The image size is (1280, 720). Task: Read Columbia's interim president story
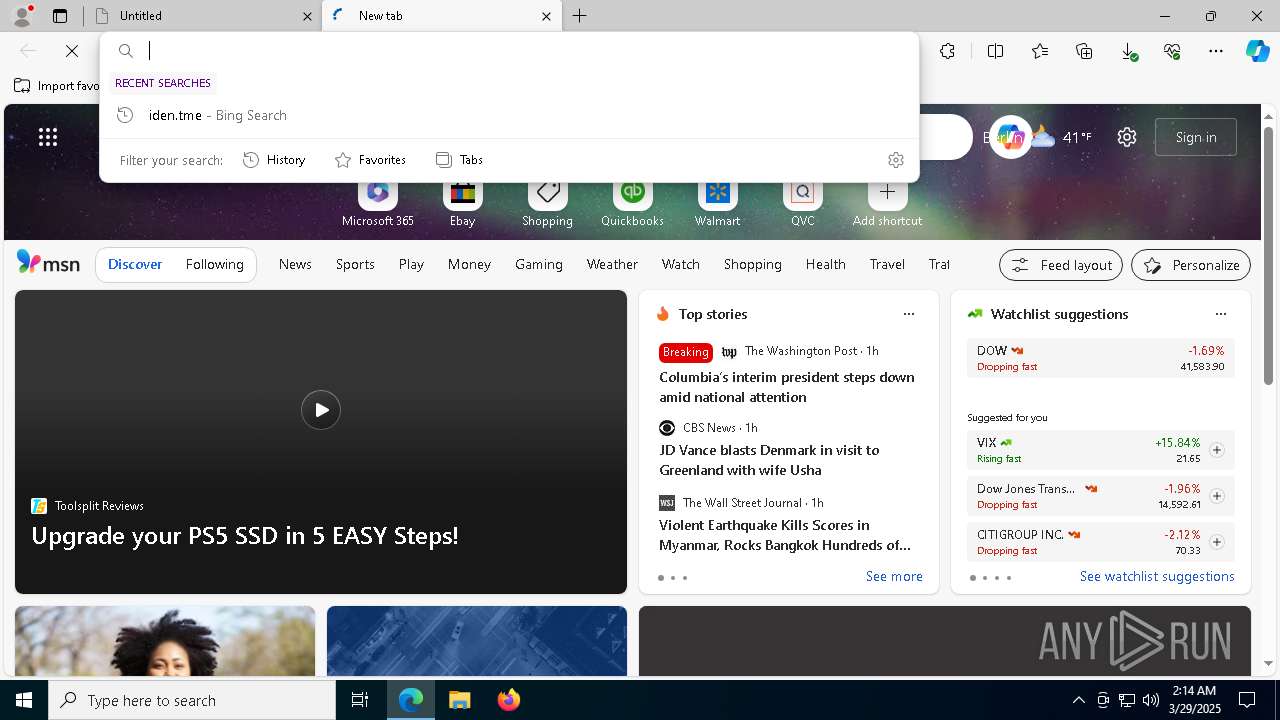[x=787, y=387]
